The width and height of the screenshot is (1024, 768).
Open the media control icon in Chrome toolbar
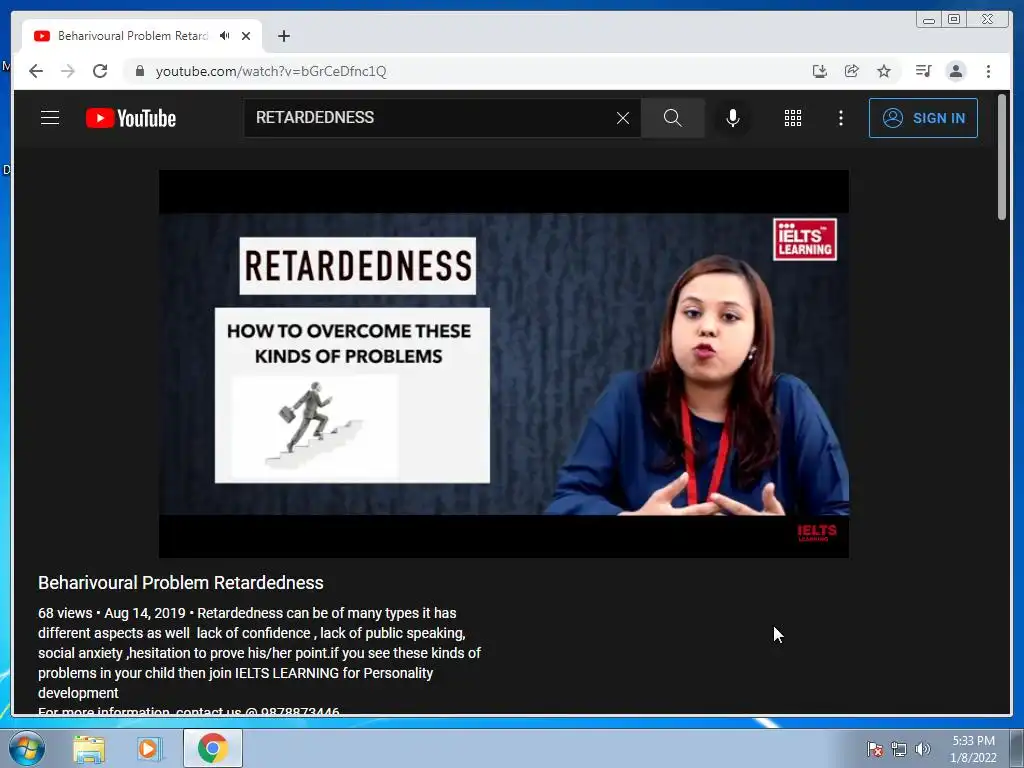click(x=923, y=71)
